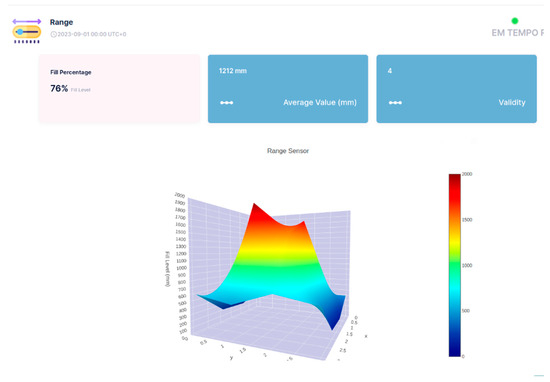Click the 76% fill value
Viewport: 550px width, 382px height.
(59, 88)
